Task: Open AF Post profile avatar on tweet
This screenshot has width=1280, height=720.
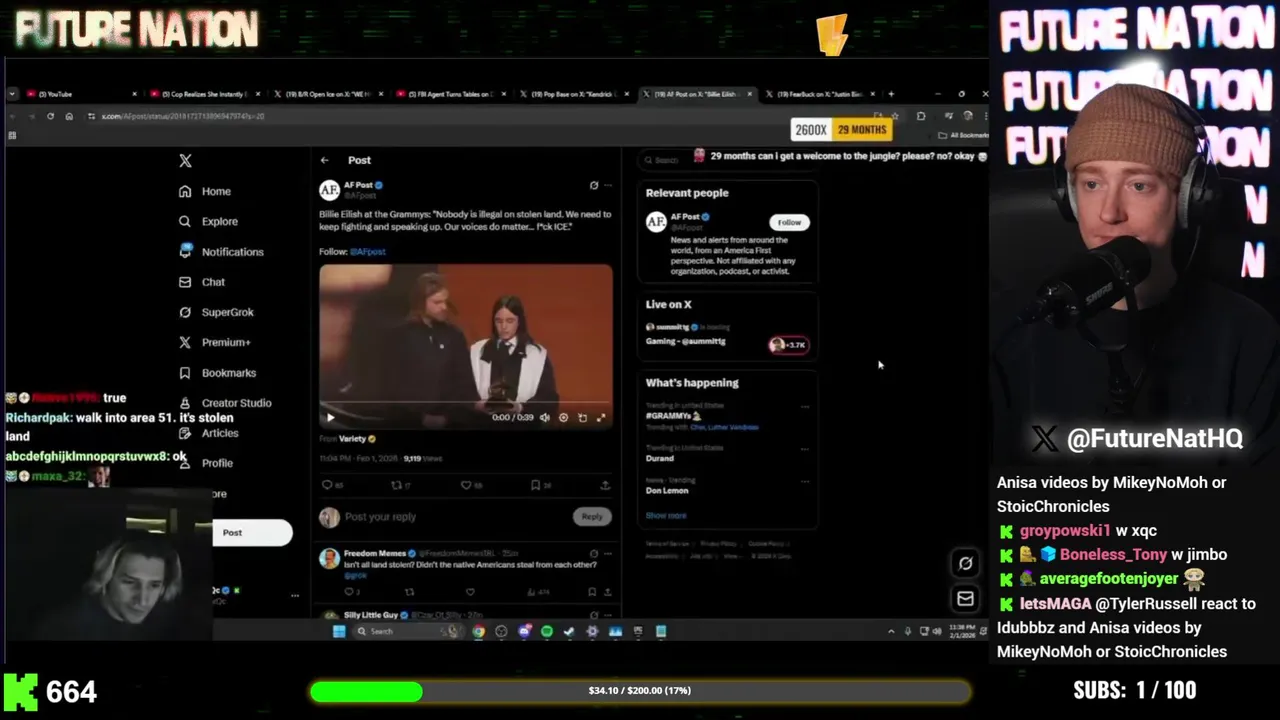Action: (x=329, y=189)
